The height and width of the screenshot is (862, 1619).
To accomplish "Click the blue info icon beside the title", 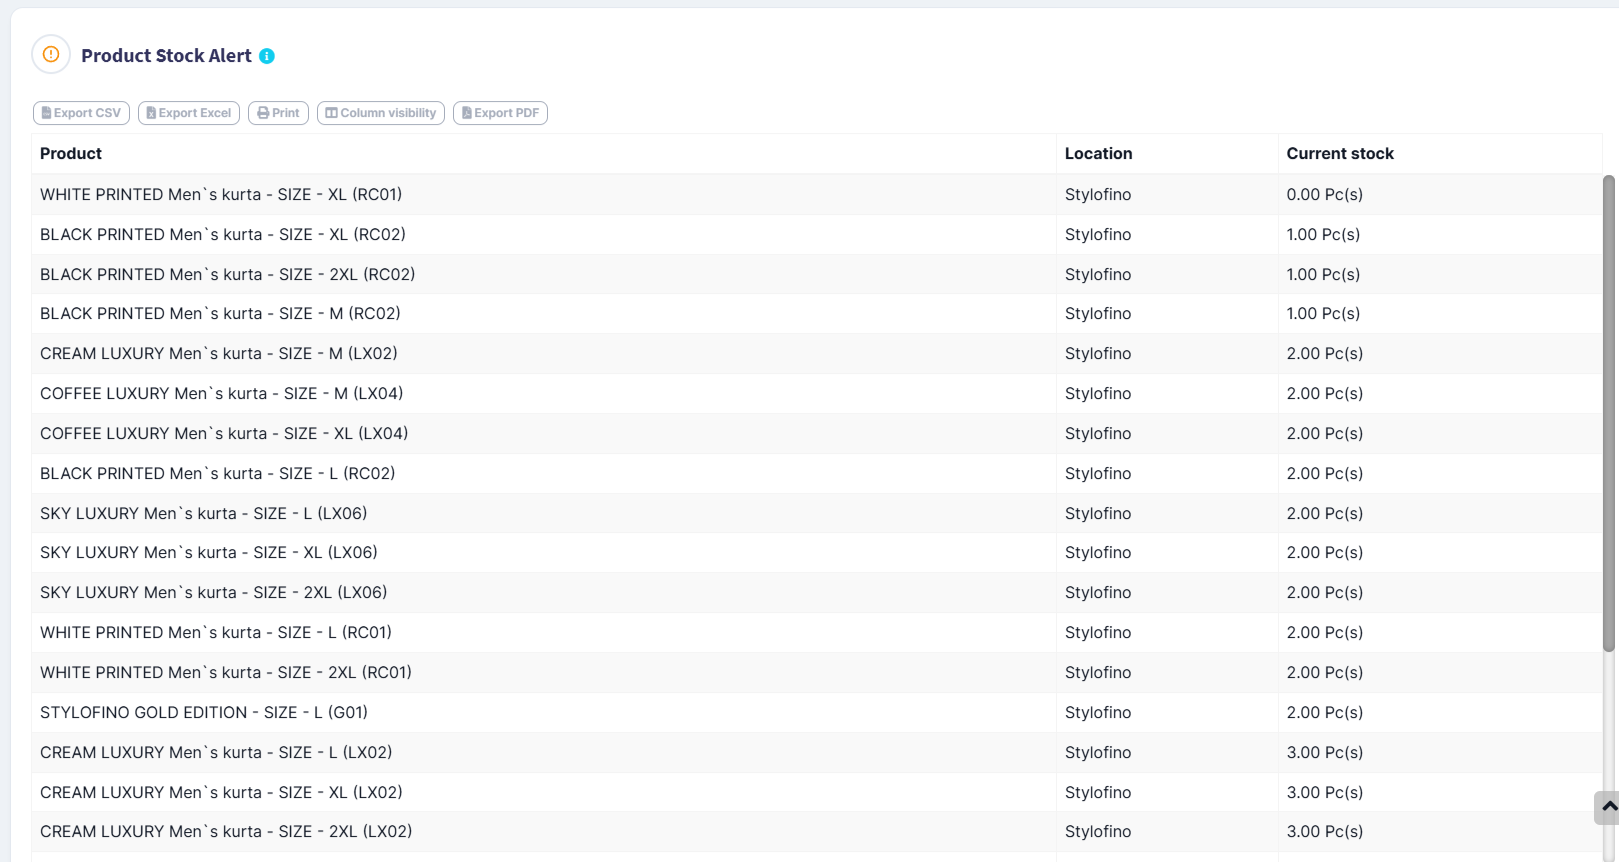I will [x=267, y=56].
